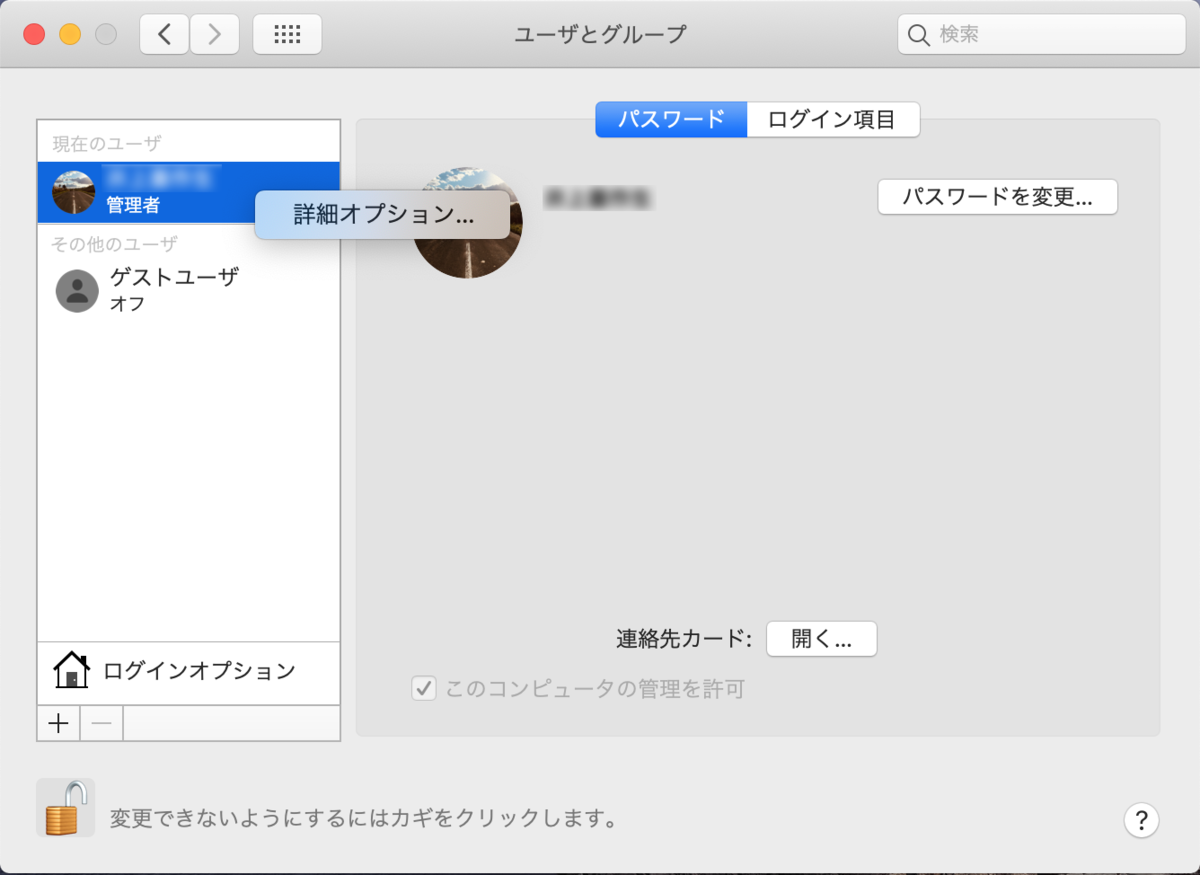Open ログインオプション

pos(188,671)
